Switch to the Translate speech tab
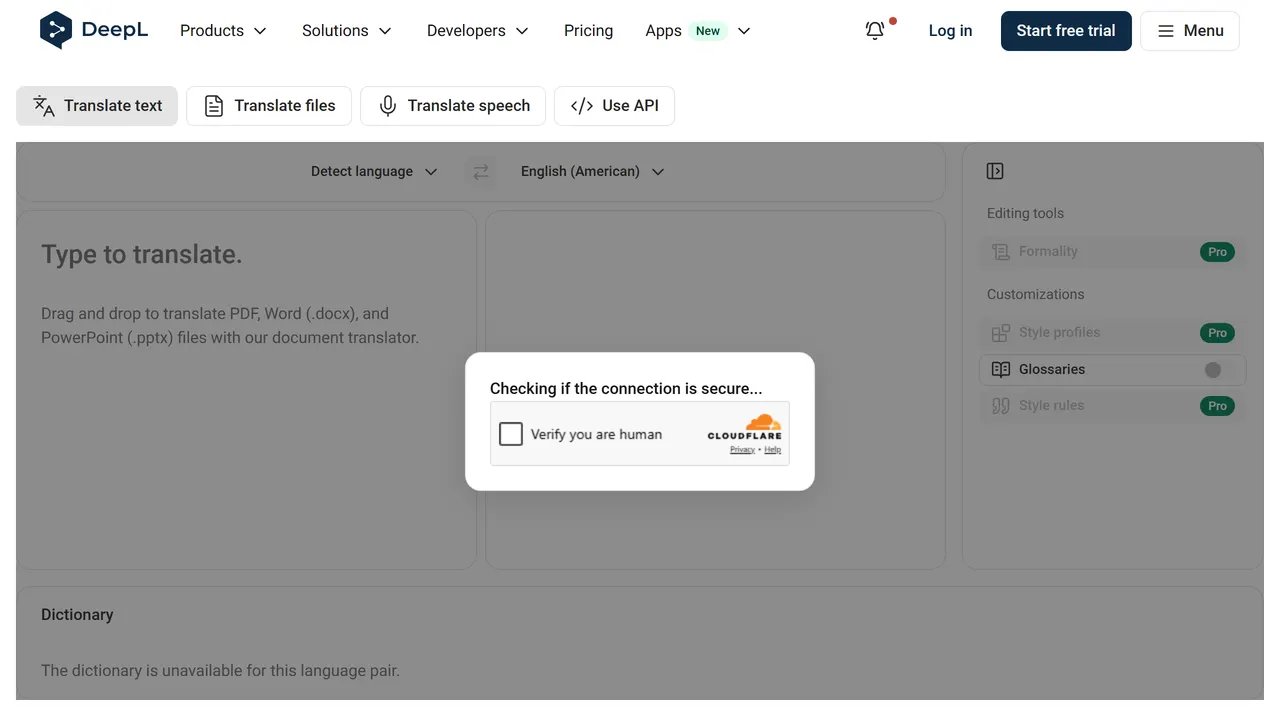Screen dimensions: 1280x720 pos(453,106)
